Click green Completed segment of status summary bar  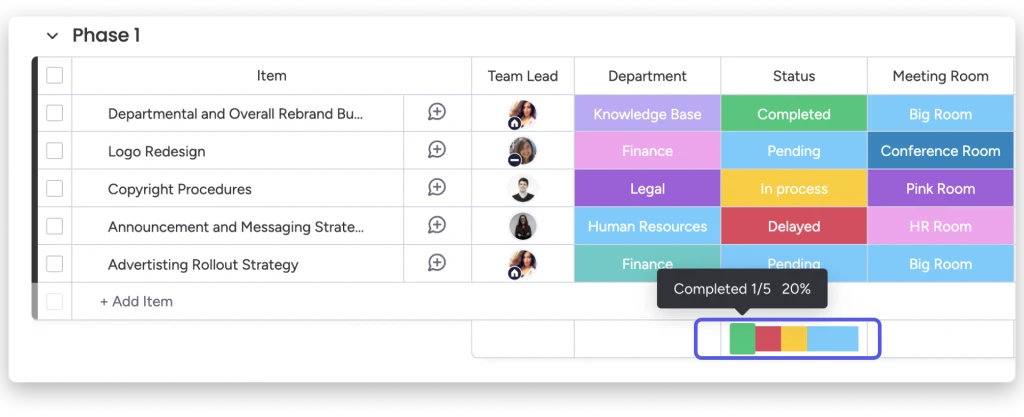coord(743,339)
